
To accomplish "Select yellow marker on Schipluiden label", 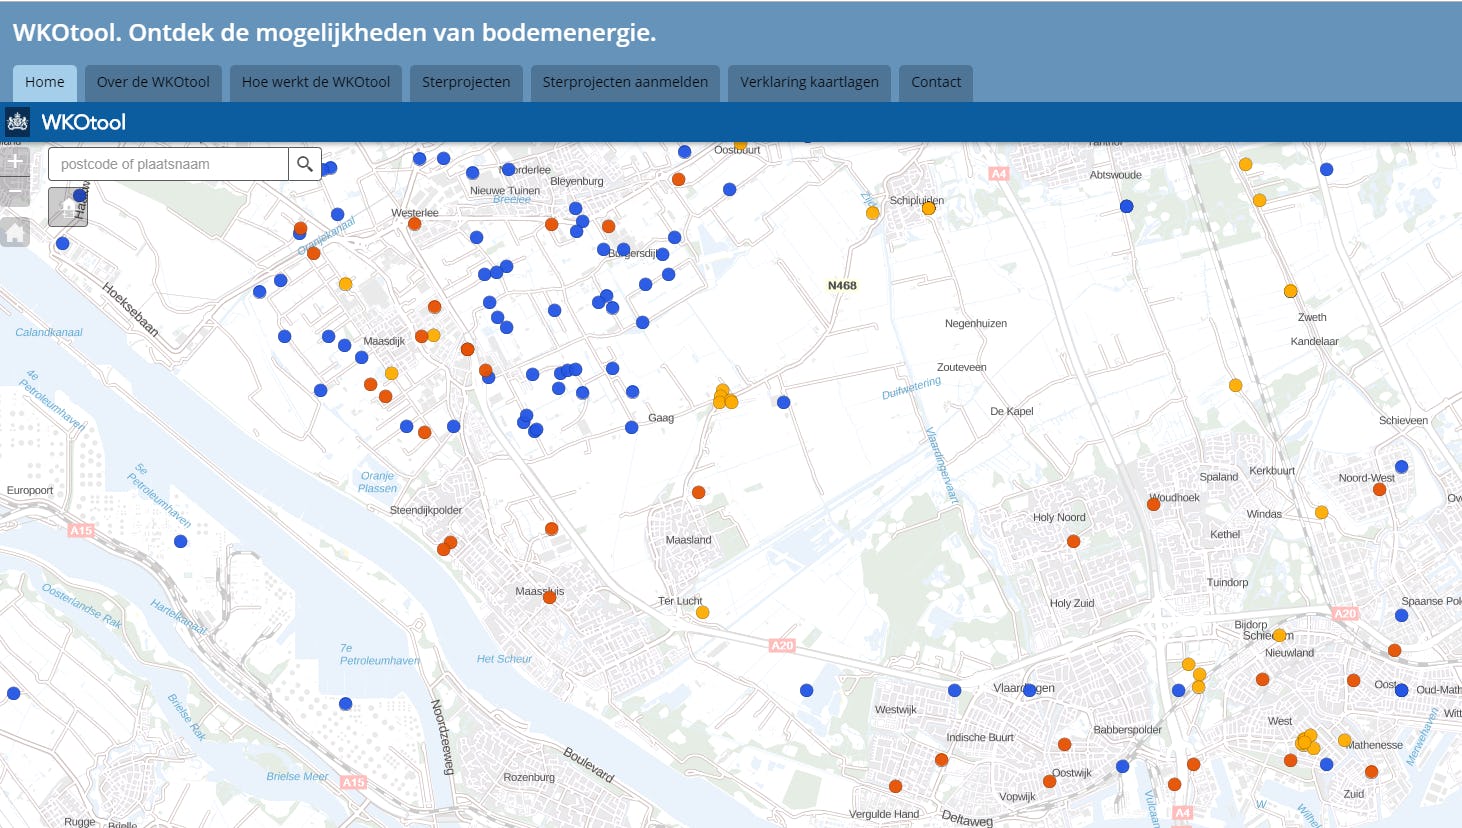I will point(928,208).
